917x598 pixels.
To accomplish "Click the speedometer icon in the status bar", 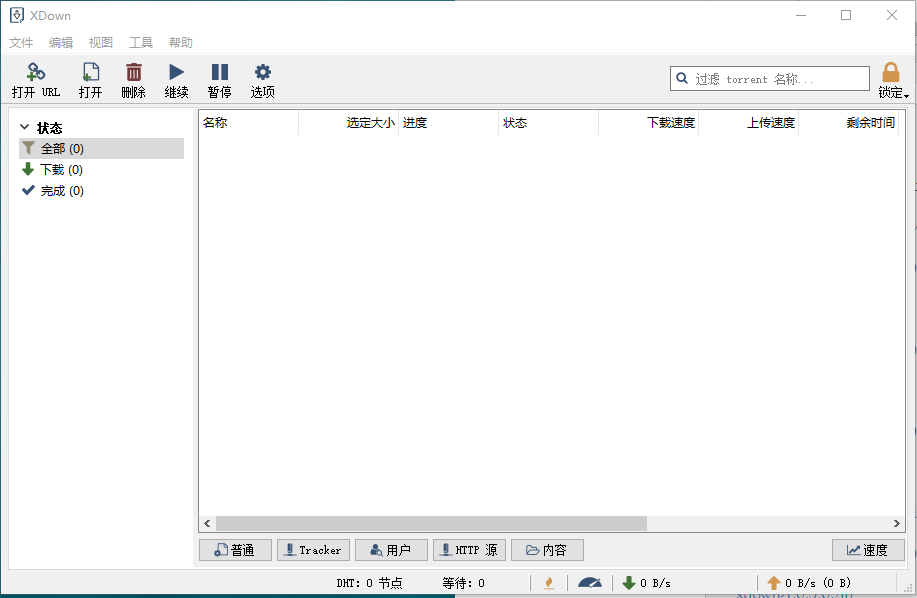I will (590, 581).
